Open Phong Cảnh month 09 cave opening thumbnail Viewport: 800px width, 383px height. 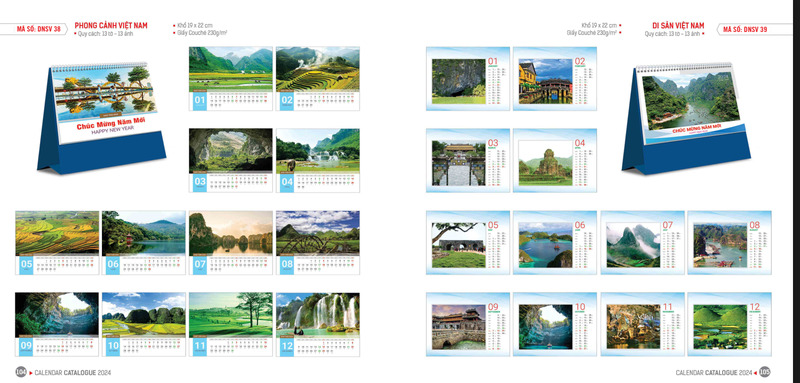pos(57,324)
